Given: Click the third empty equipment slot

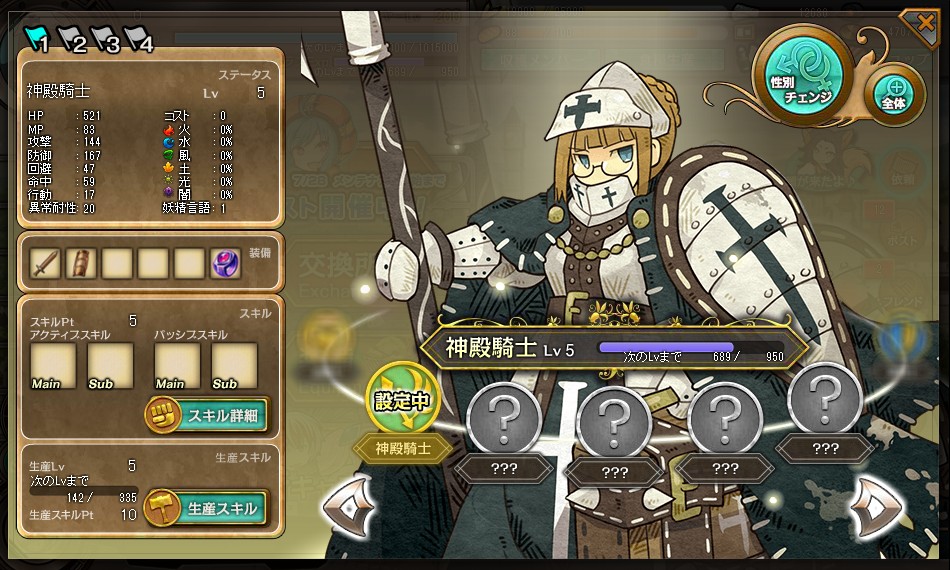Looking at the screenshot, I should 189,263.
